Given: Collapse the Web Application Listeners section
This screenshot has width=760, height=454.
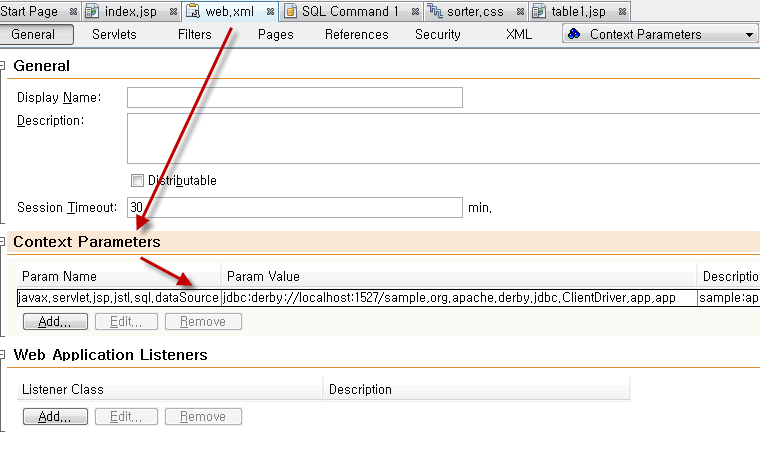Looking at the screenshot, I should (2, 354).
